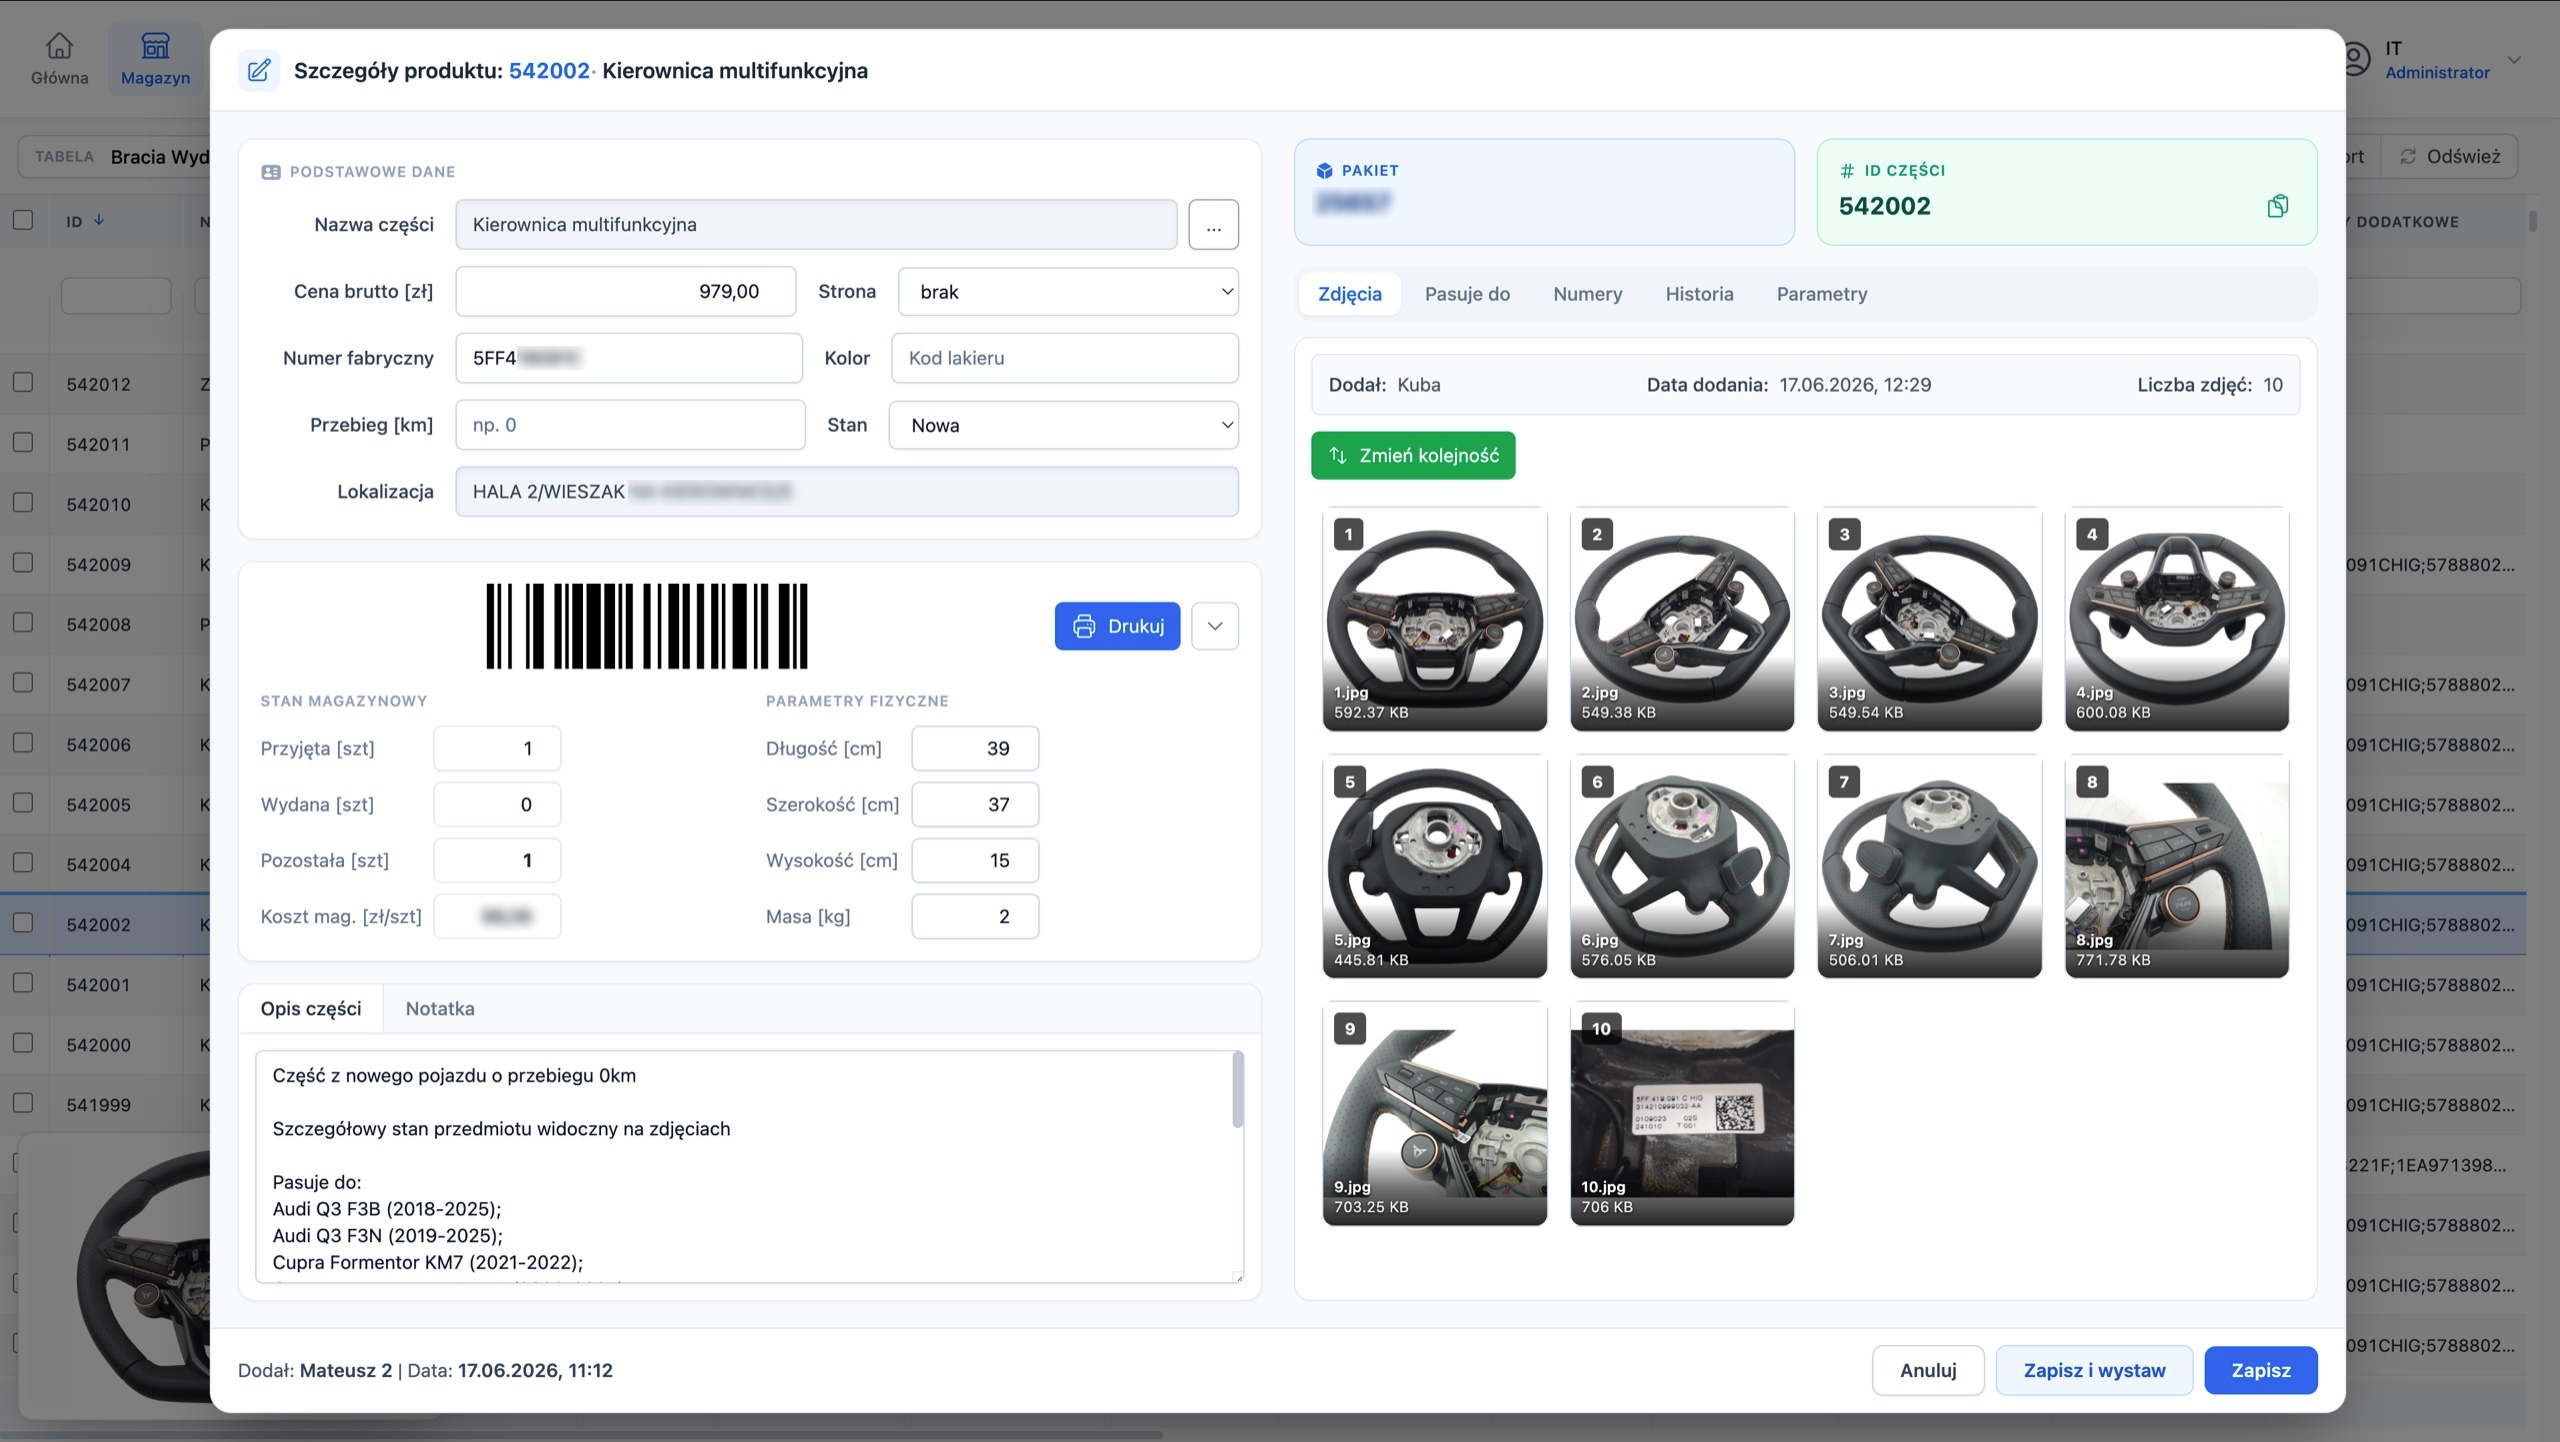Click the barcode image

tap(647, 626)
